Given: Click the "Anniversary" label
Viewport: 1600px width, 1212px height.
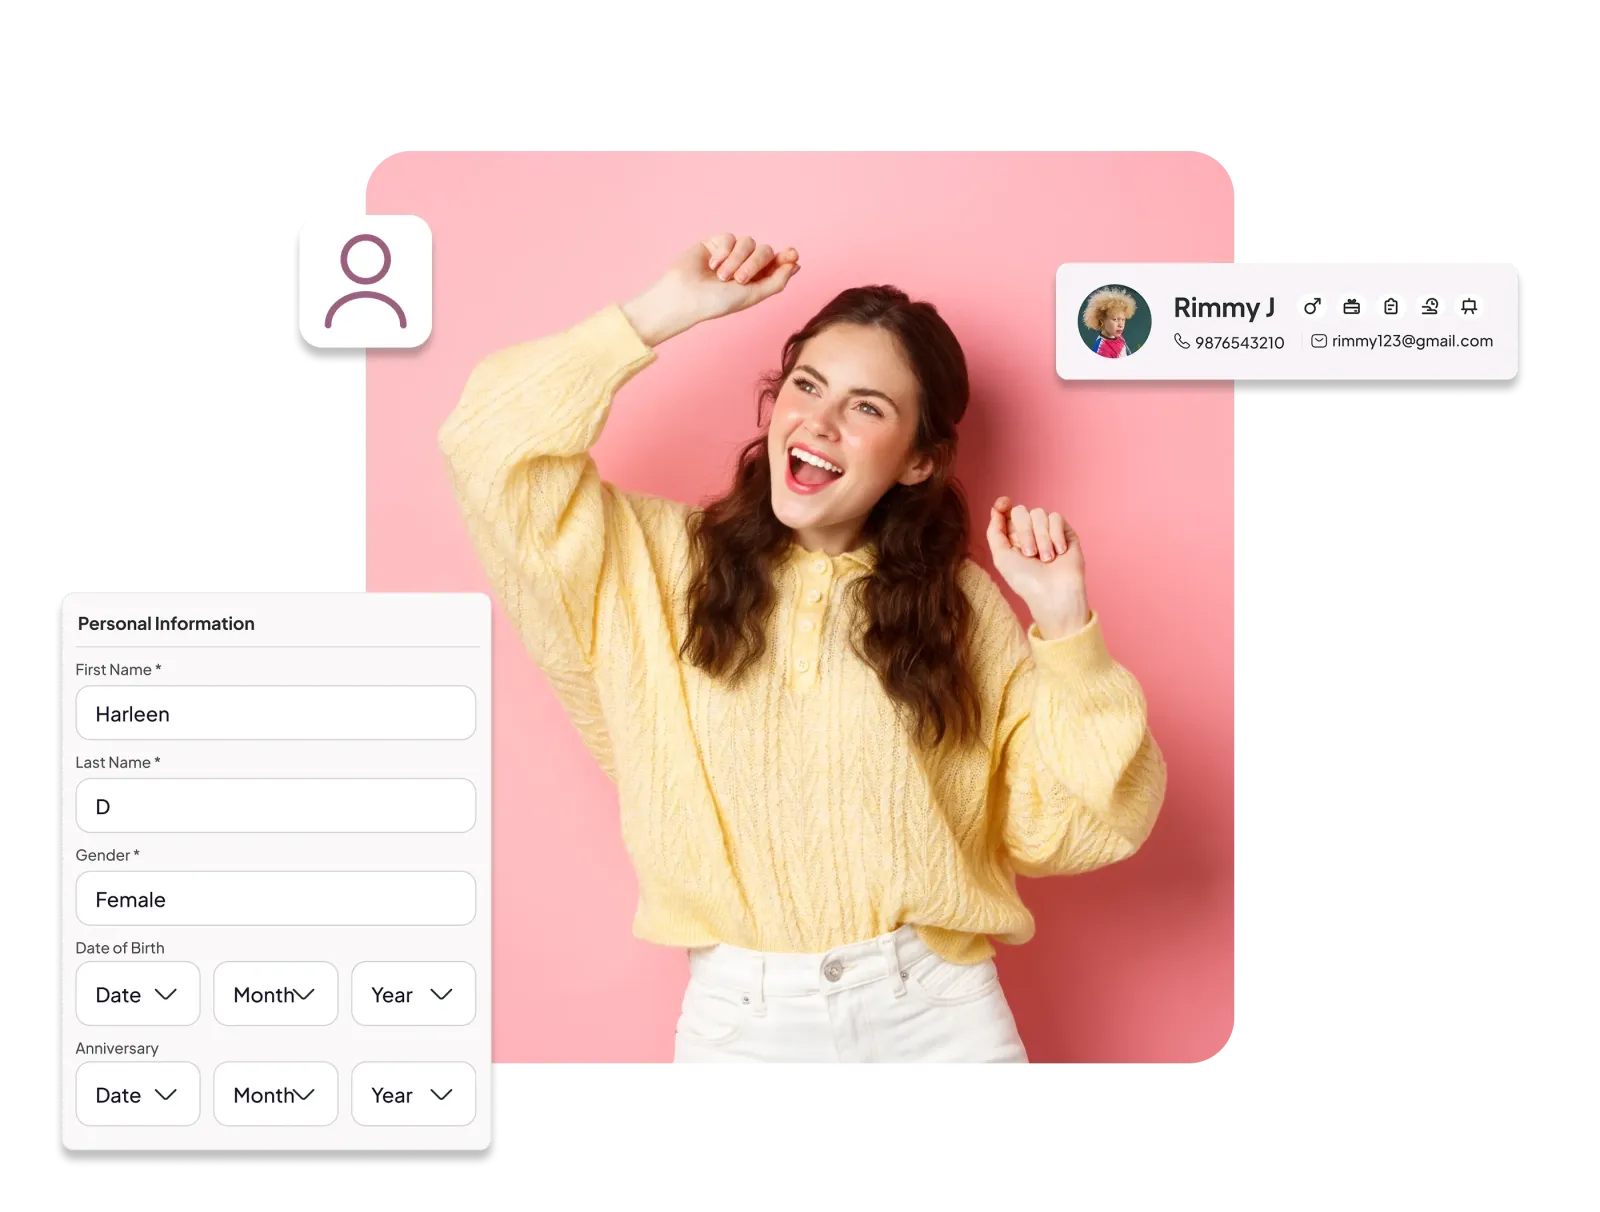Looking at the screenshot, I should pyautogui.click(x=117, y=1048).
